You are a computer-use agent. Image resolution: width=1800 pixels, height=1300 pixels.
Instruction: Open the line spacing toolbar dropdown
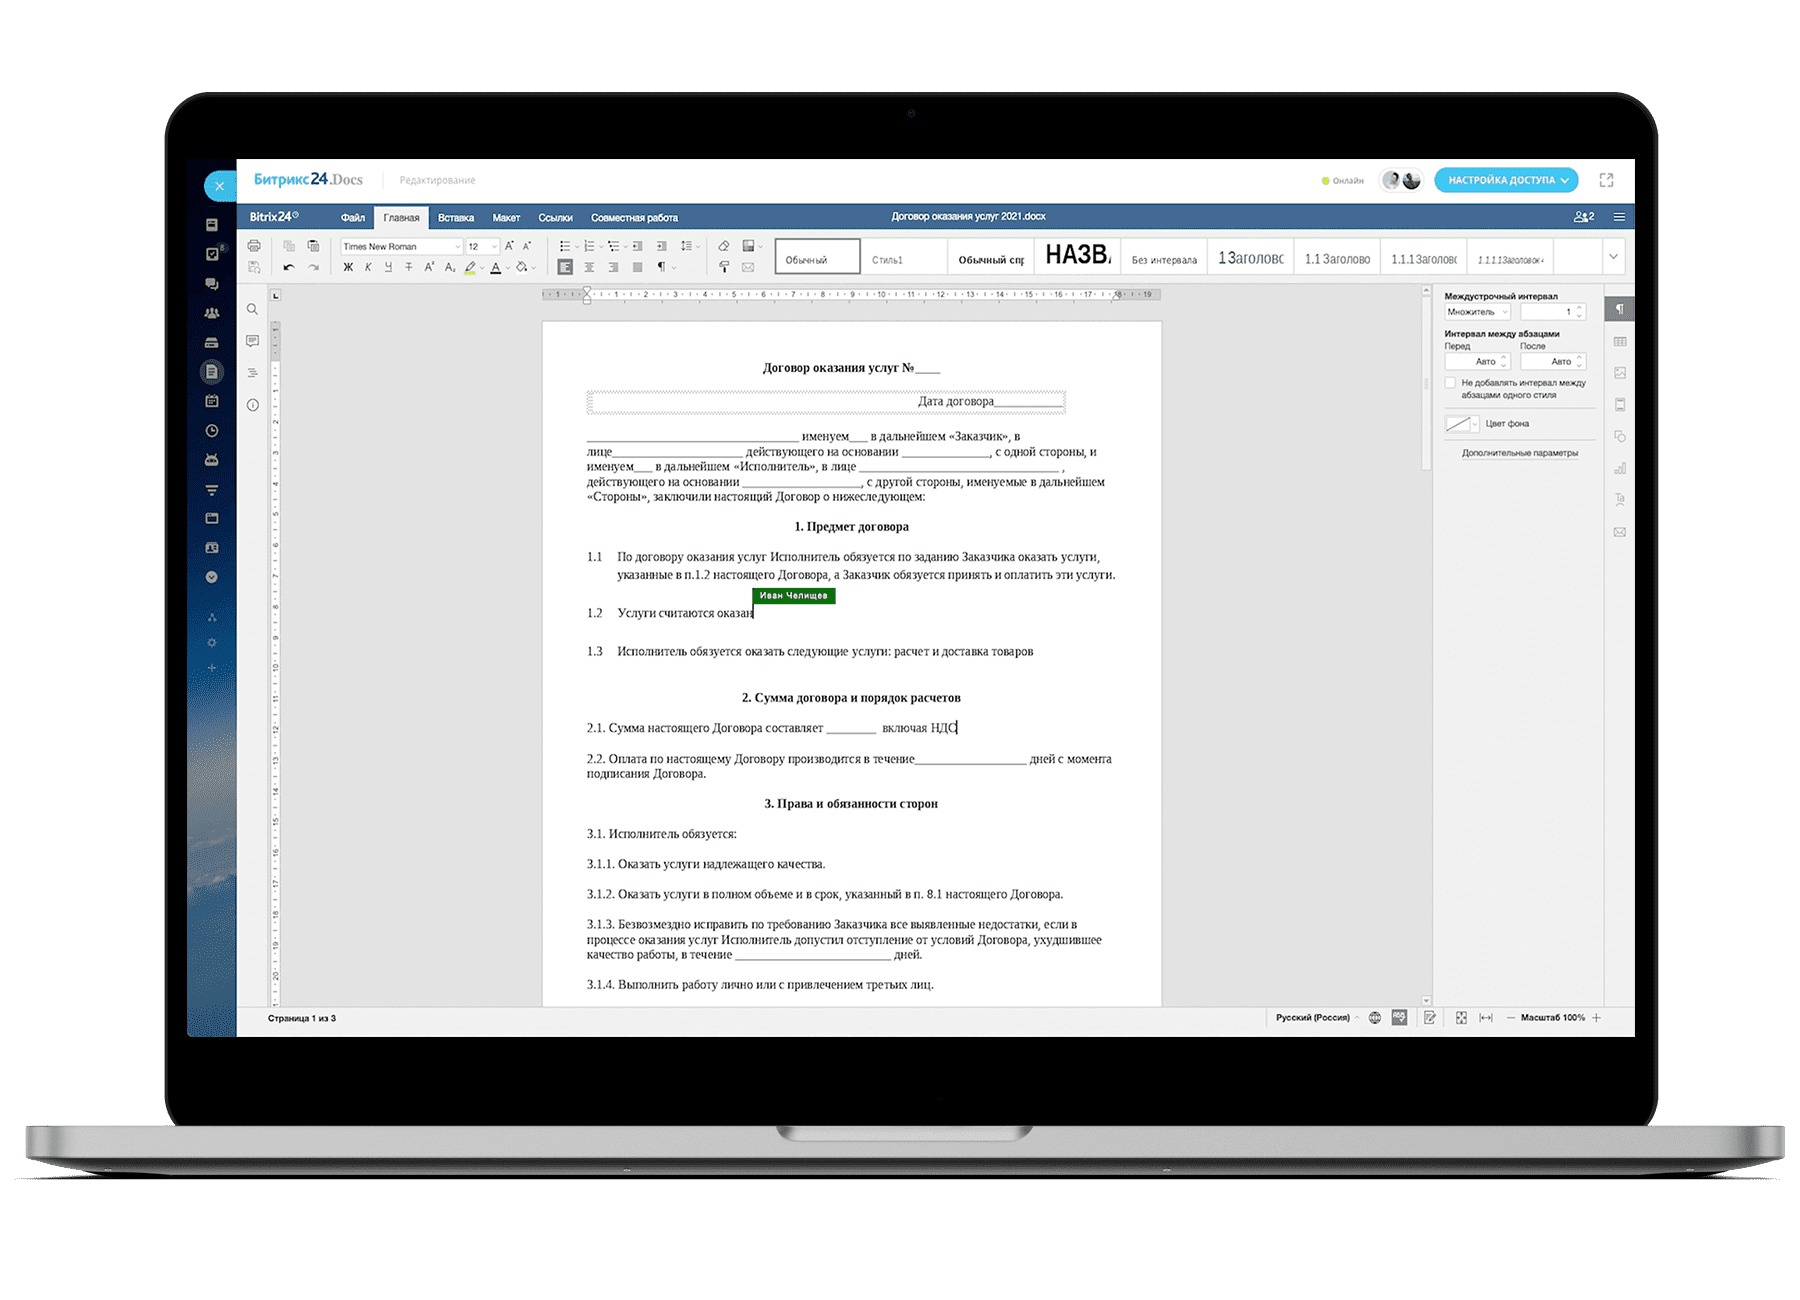click(x=690, y=246)
